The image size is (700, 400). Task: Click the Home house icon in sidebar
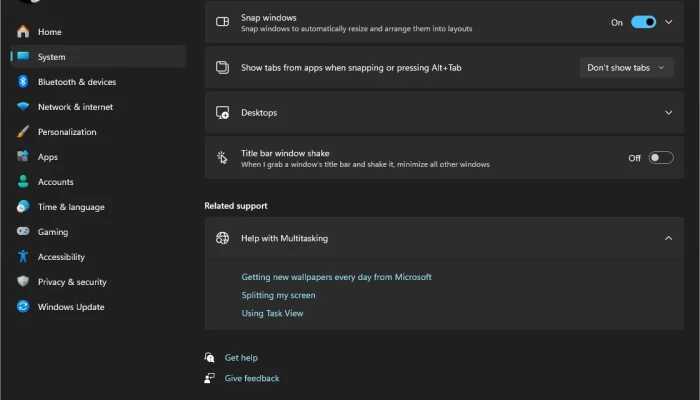click(23, 32)
